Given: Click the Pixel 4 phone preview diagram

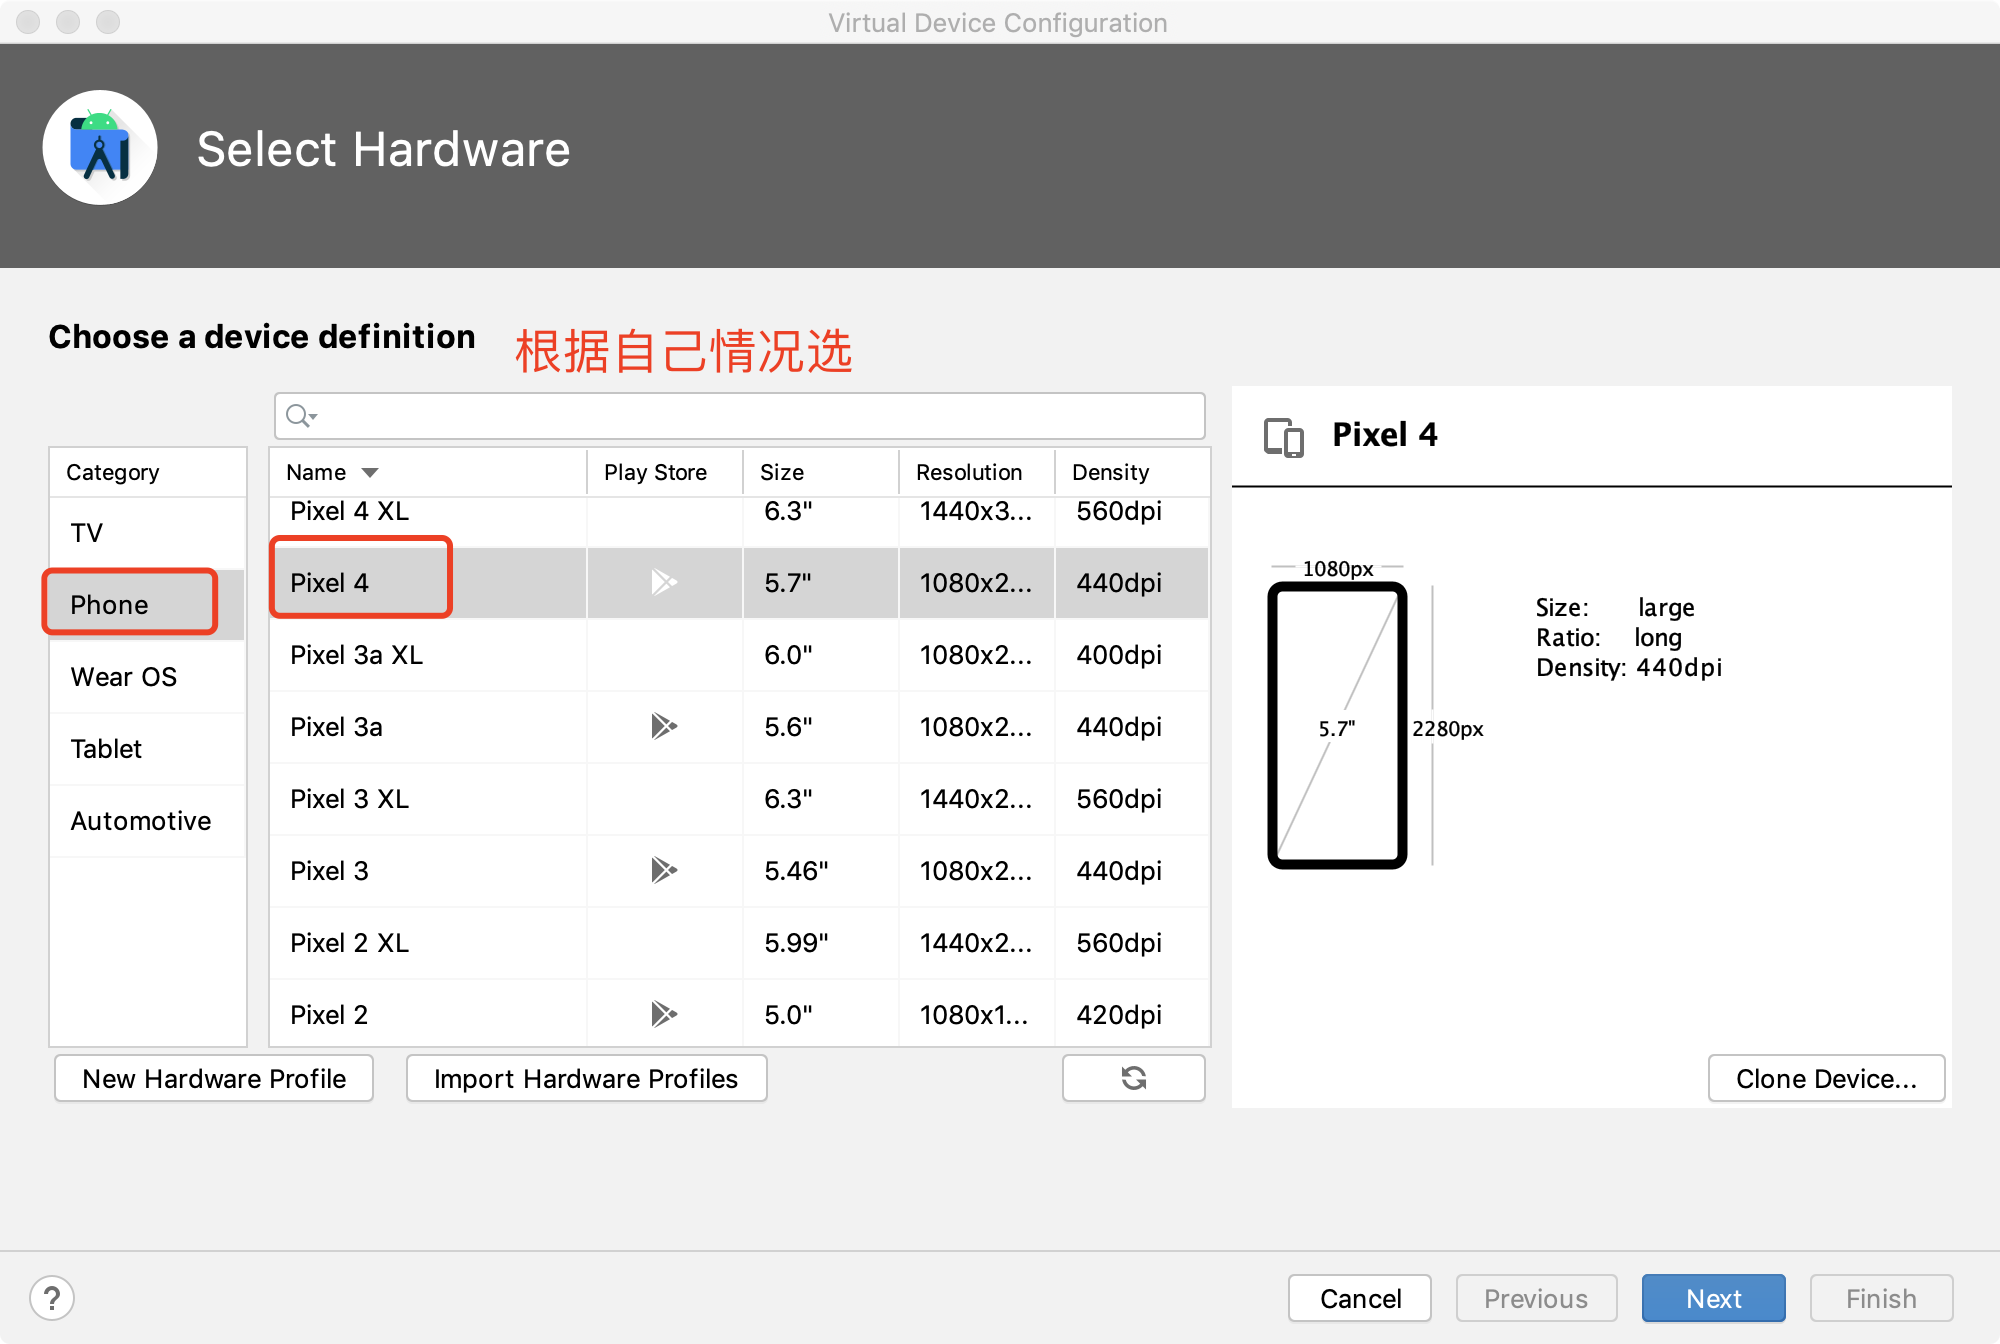Looking at the screenshot, I should coord(1337,726).
